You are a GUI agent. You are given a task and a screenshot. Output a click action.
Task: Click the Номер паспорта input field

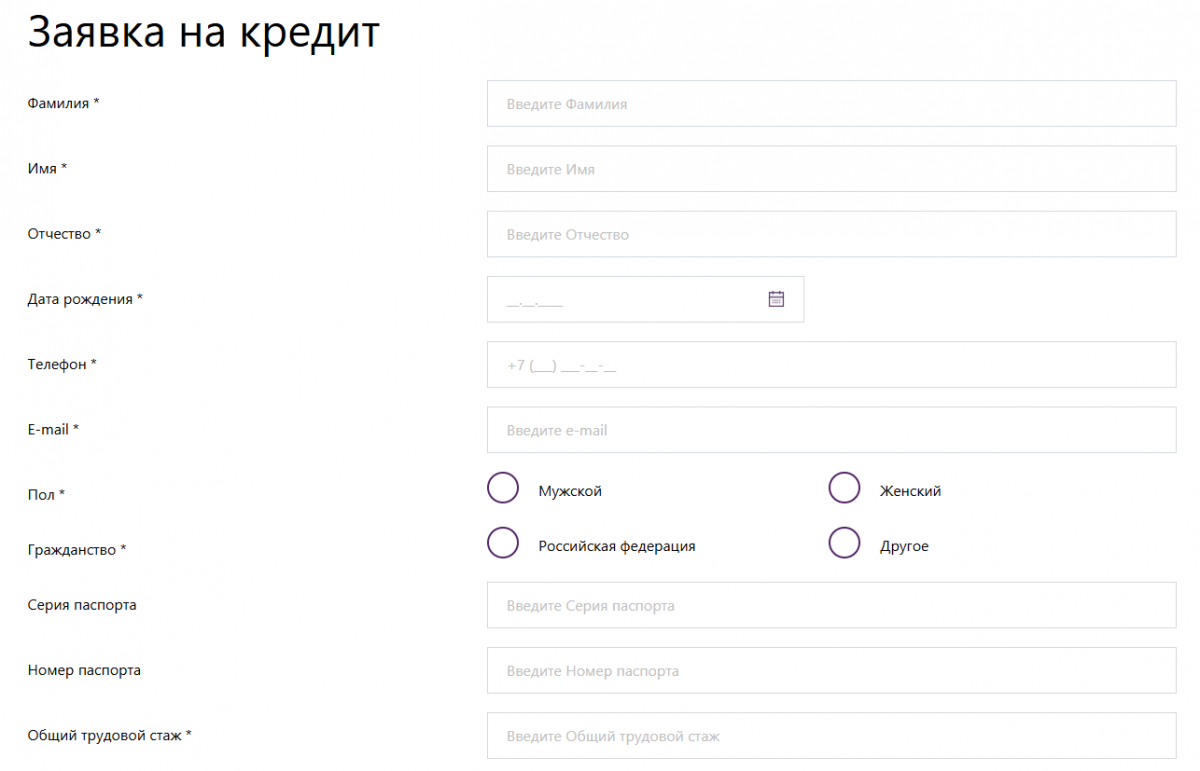(831, 670)
